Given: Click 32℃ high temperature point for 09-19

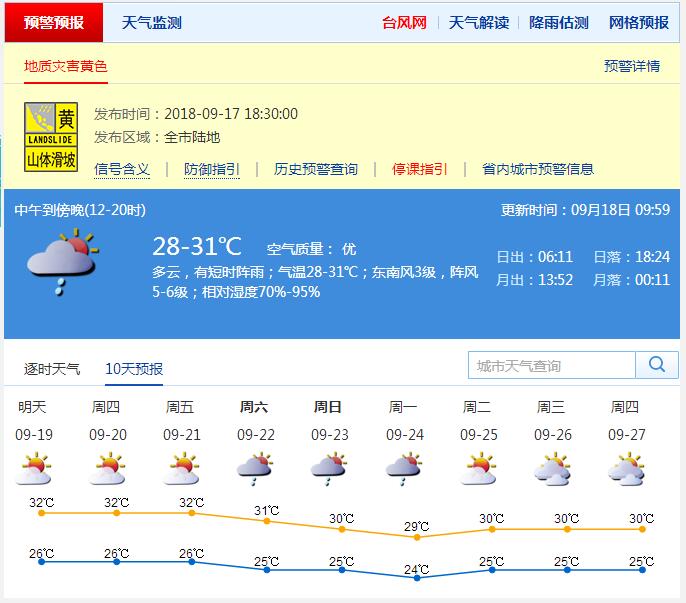Looking at the screenshot, I should point(41,512).
